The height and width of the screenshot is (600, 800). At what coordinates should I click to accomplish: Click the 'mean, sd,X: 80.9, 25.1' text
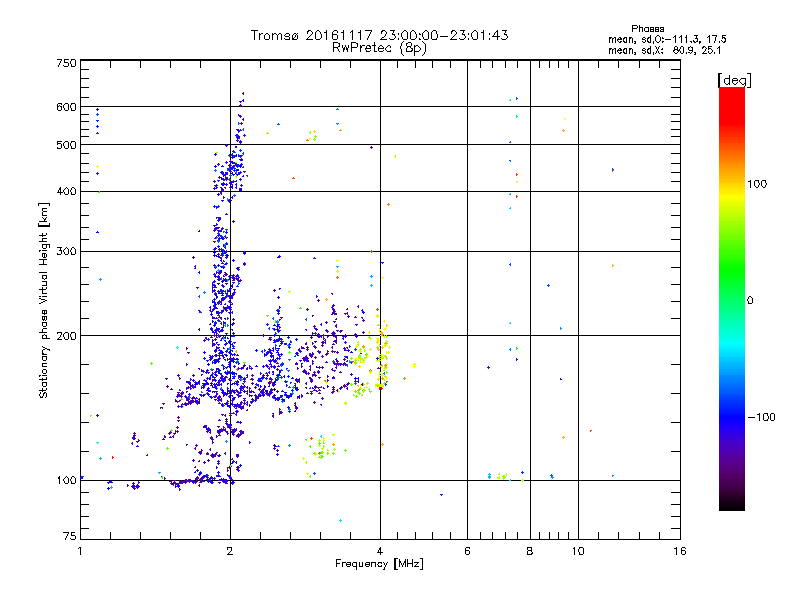click(x=664, y=50)
